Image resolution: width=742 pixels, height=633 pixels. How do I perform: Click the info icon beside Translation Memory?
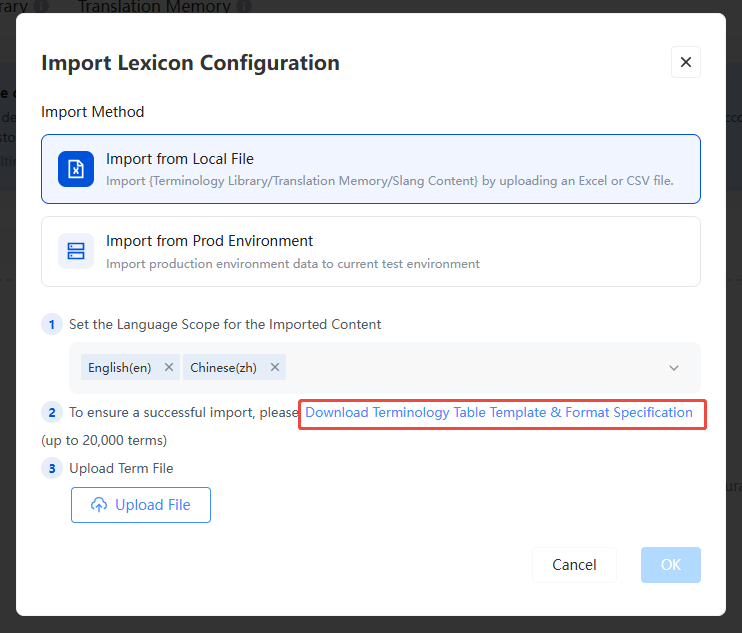tap(244, 6)
